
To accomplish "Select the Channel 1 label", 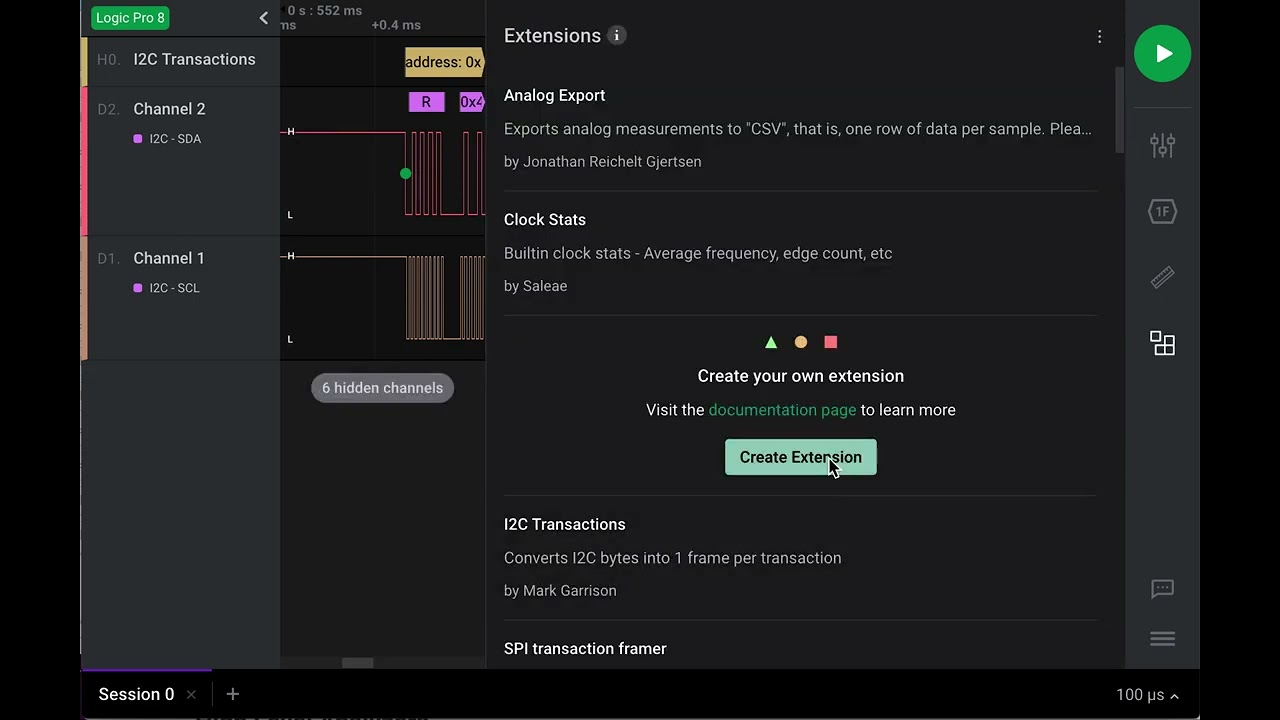I will [169, 258].
